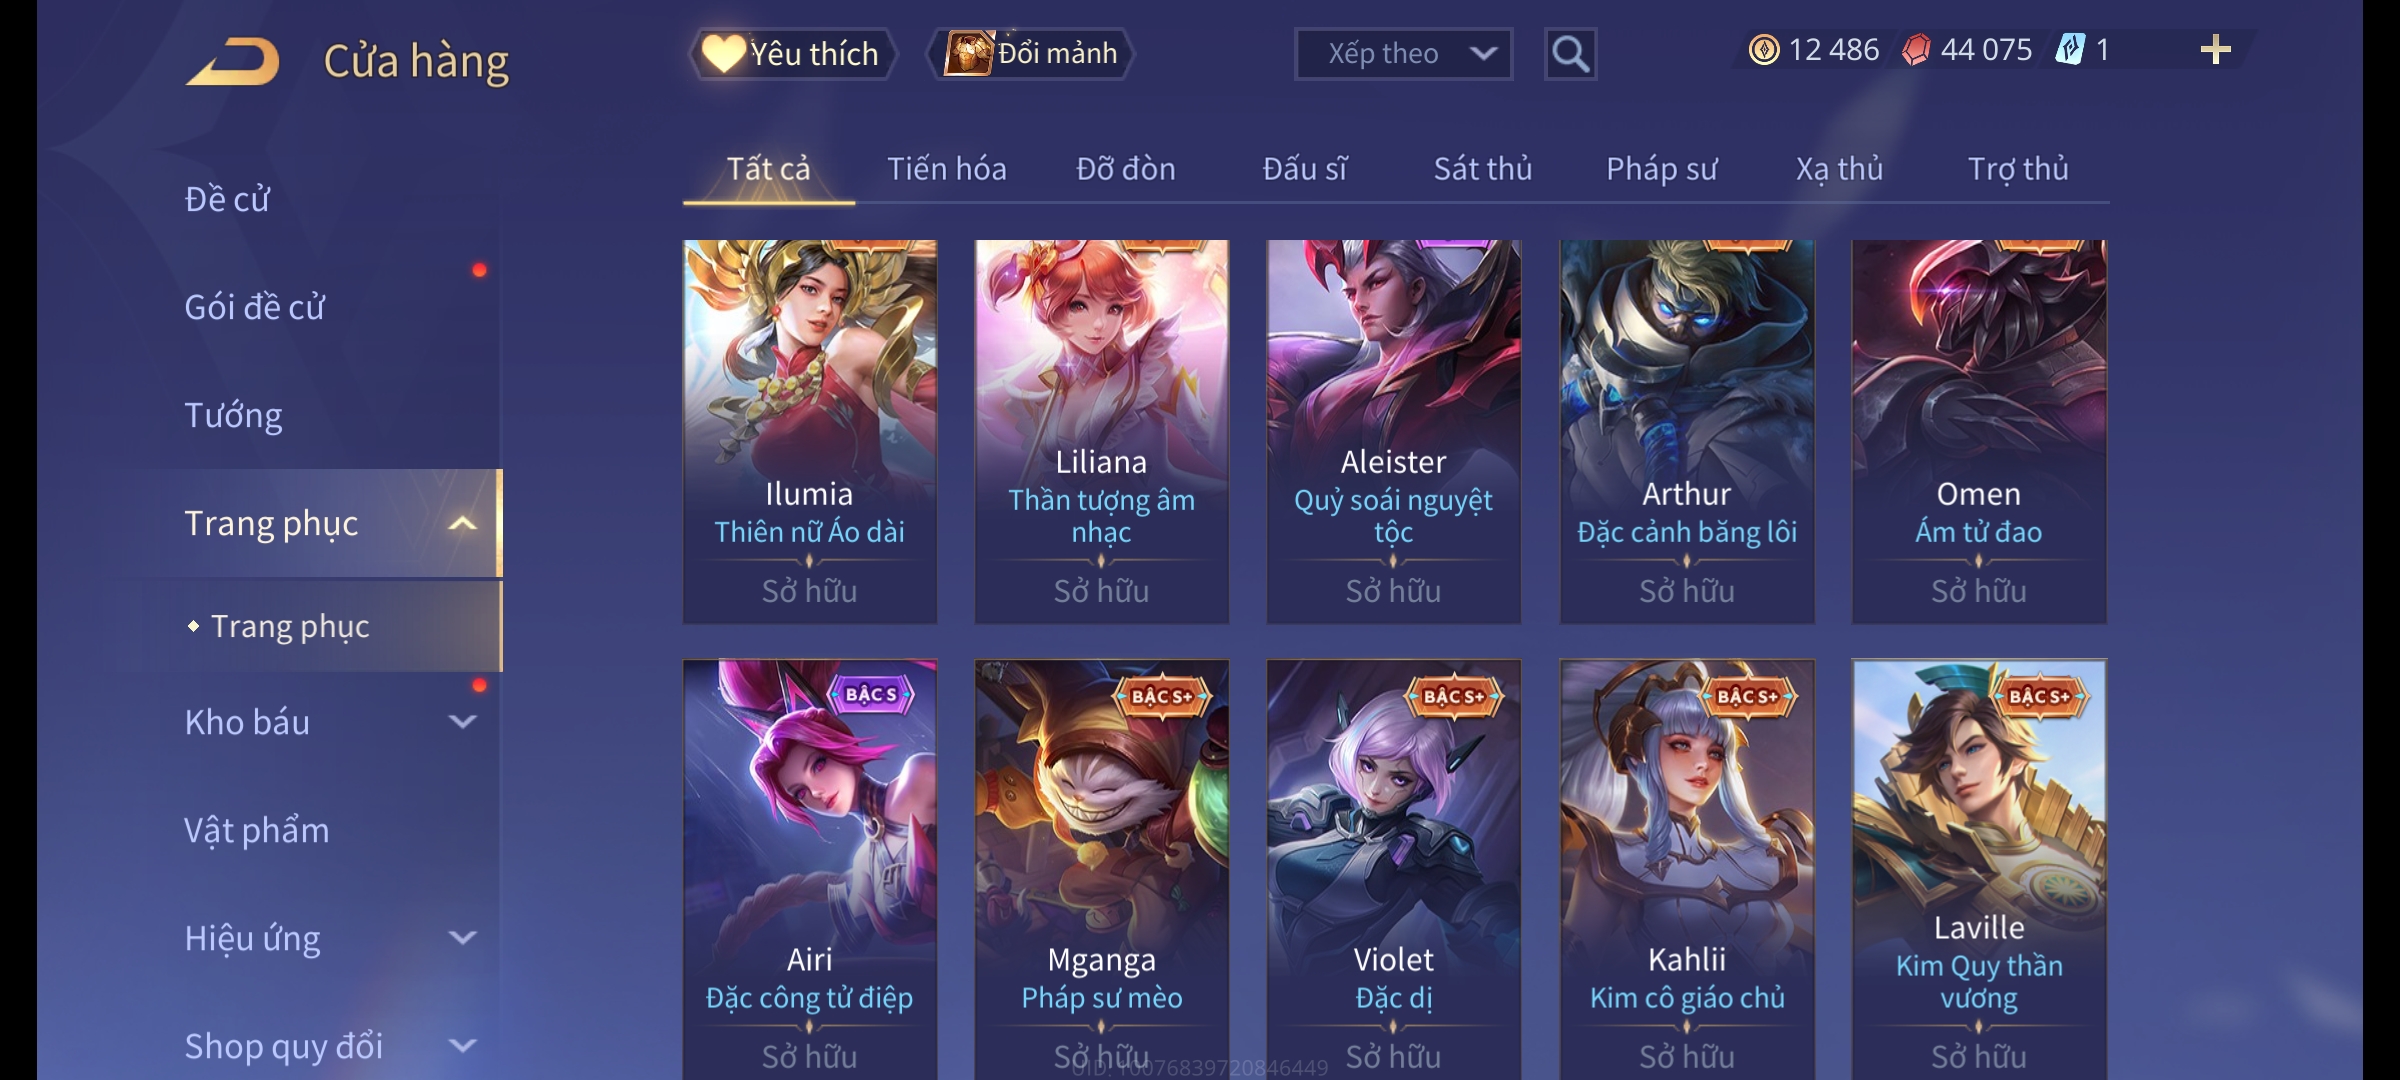The image size is (2400, 1080).
Task: Open the search magnifier icon
Action: point(1570,54)
